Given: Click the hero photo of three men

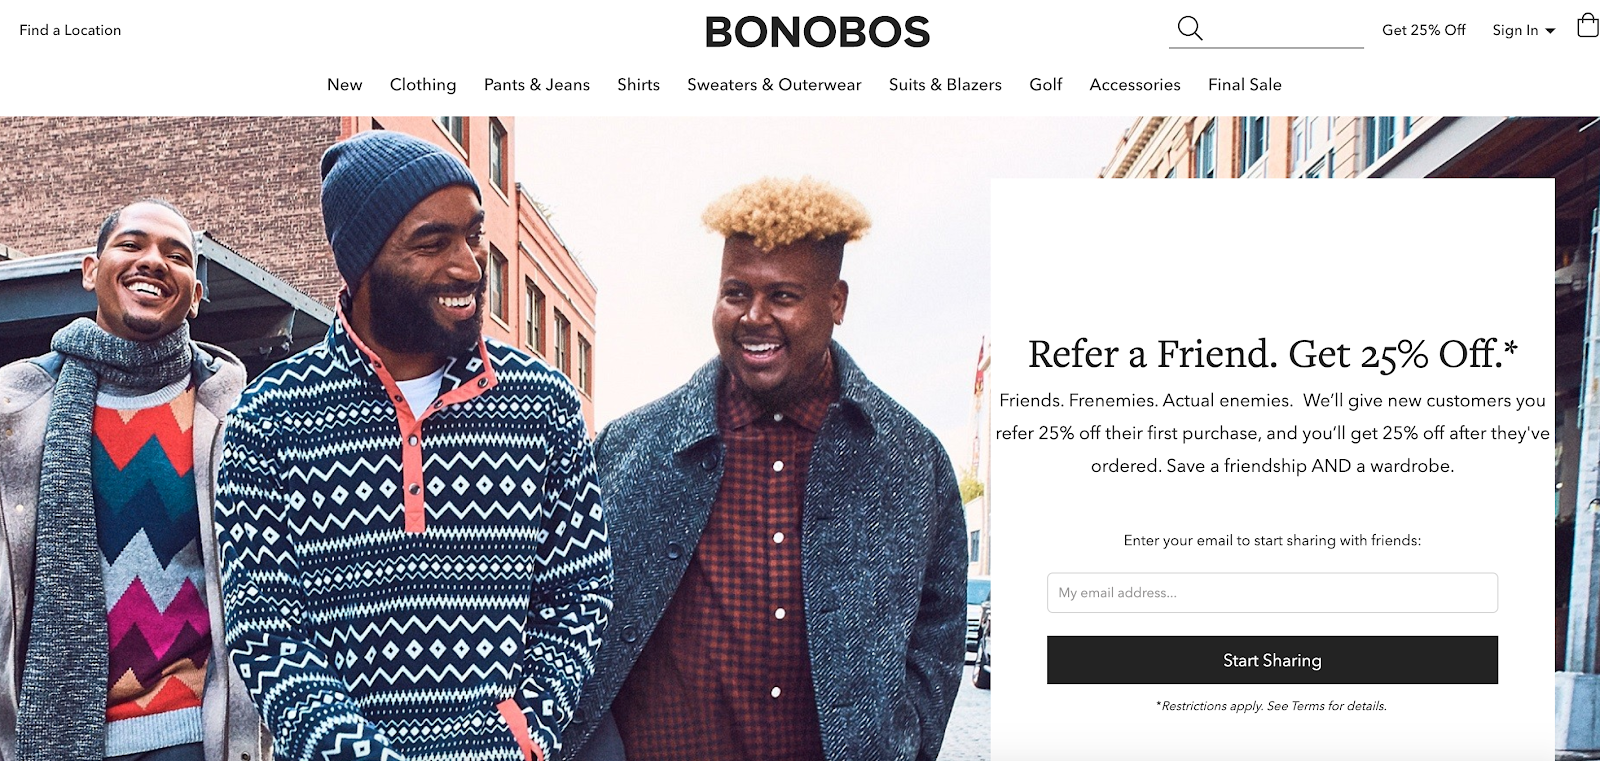Looking at the screenshot, I should click(x=495, y=440).
